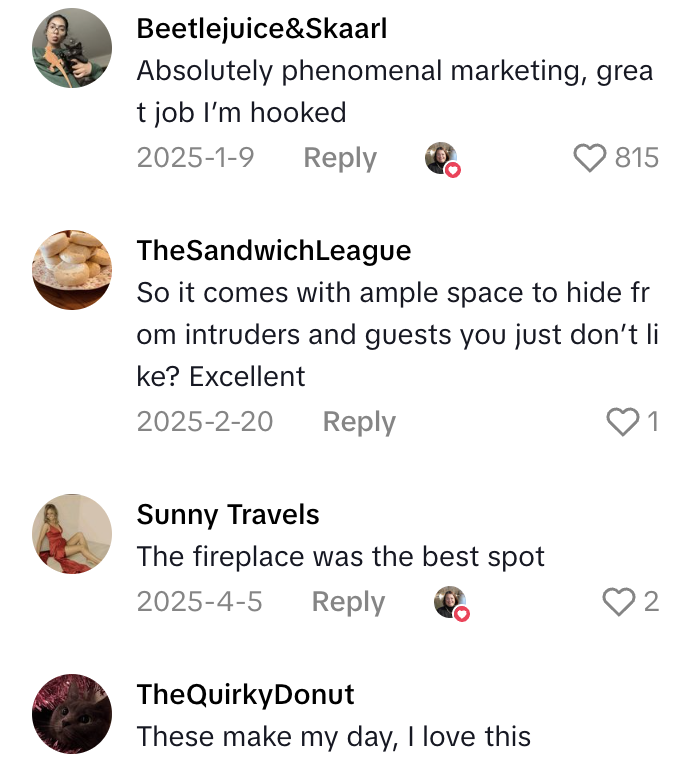Tap comment text "The fireplace was the best spot"
This screenshot has height=764, width=700.
[341, 557]
